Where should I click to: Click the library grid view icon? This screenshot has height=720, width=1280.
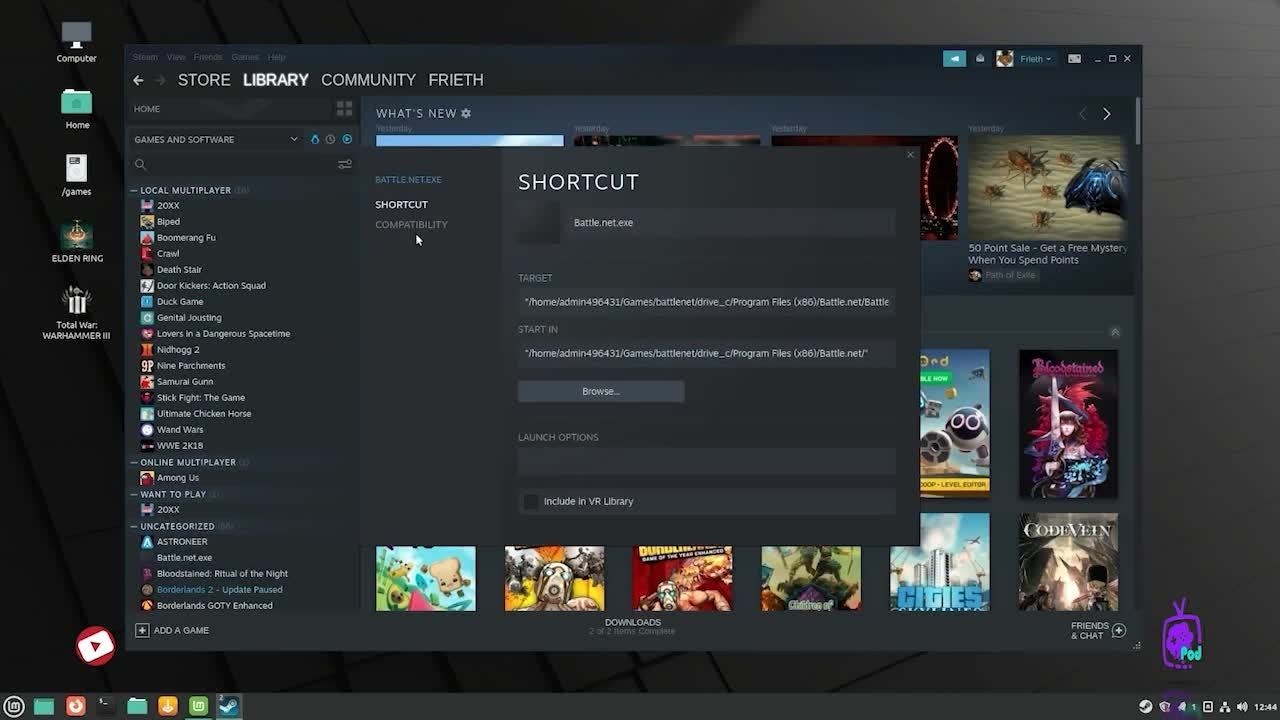point(344,109)
